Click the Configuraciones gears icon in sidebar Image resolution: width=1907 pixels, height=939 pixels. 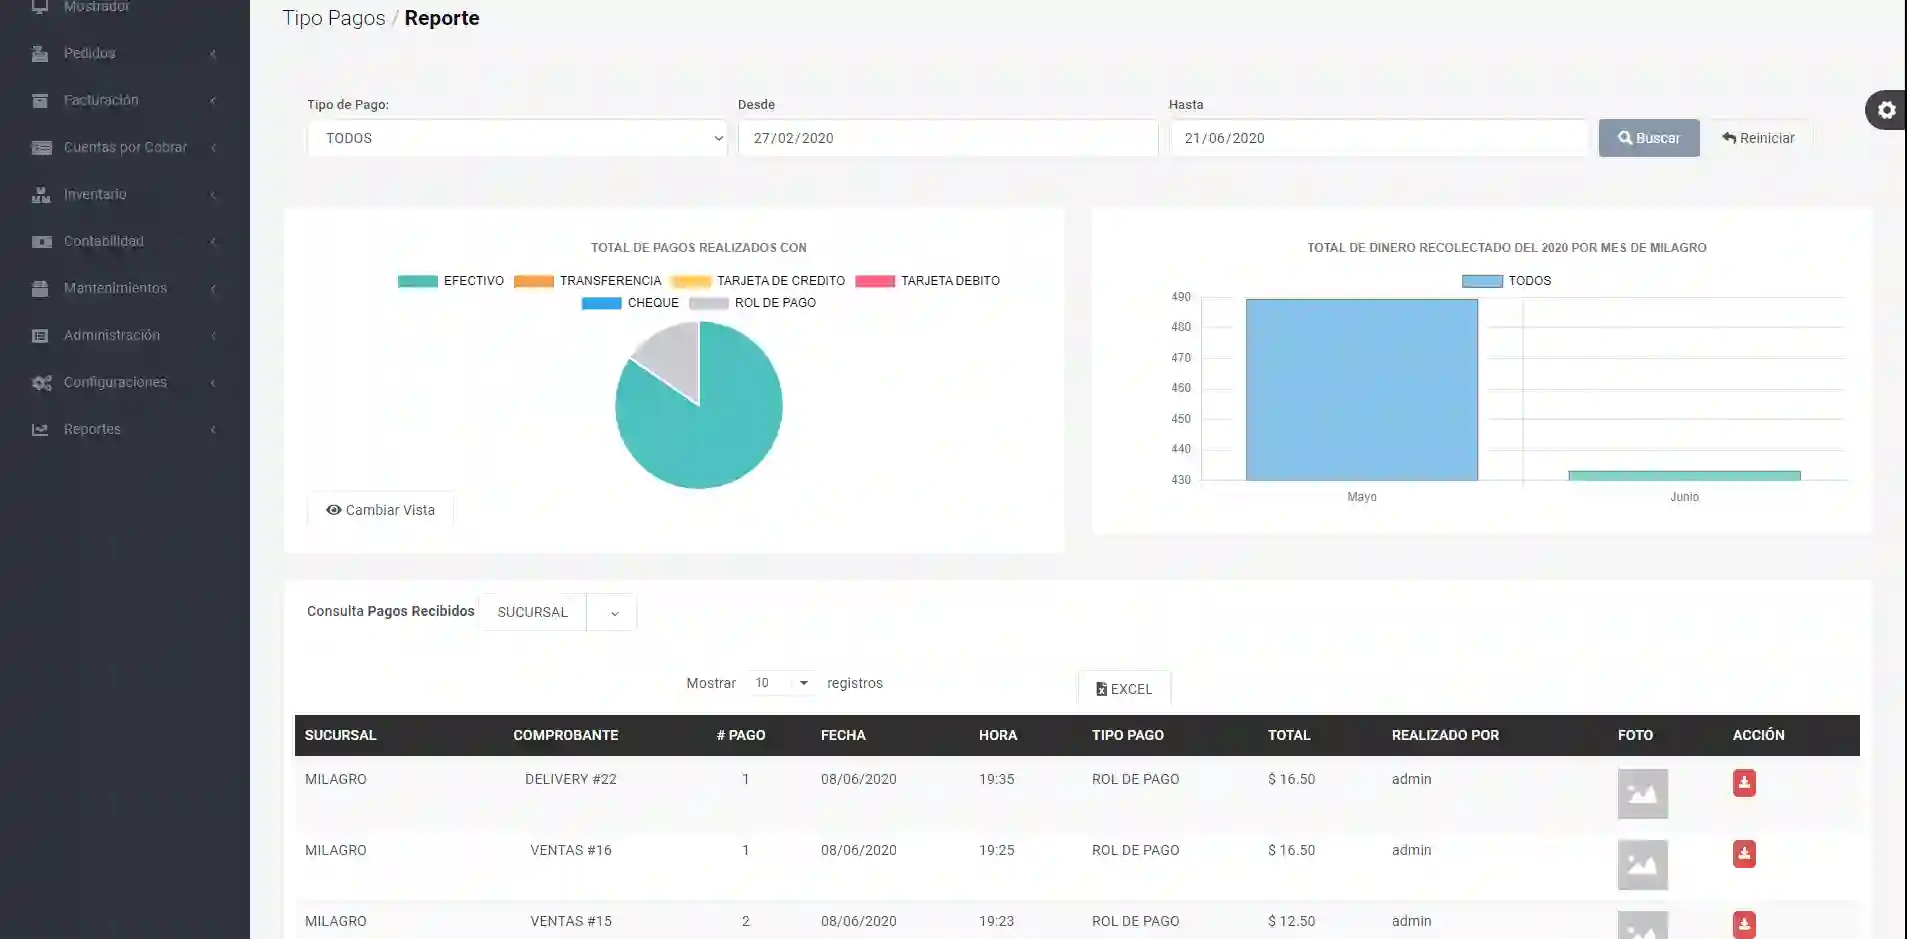coord(41,383)
